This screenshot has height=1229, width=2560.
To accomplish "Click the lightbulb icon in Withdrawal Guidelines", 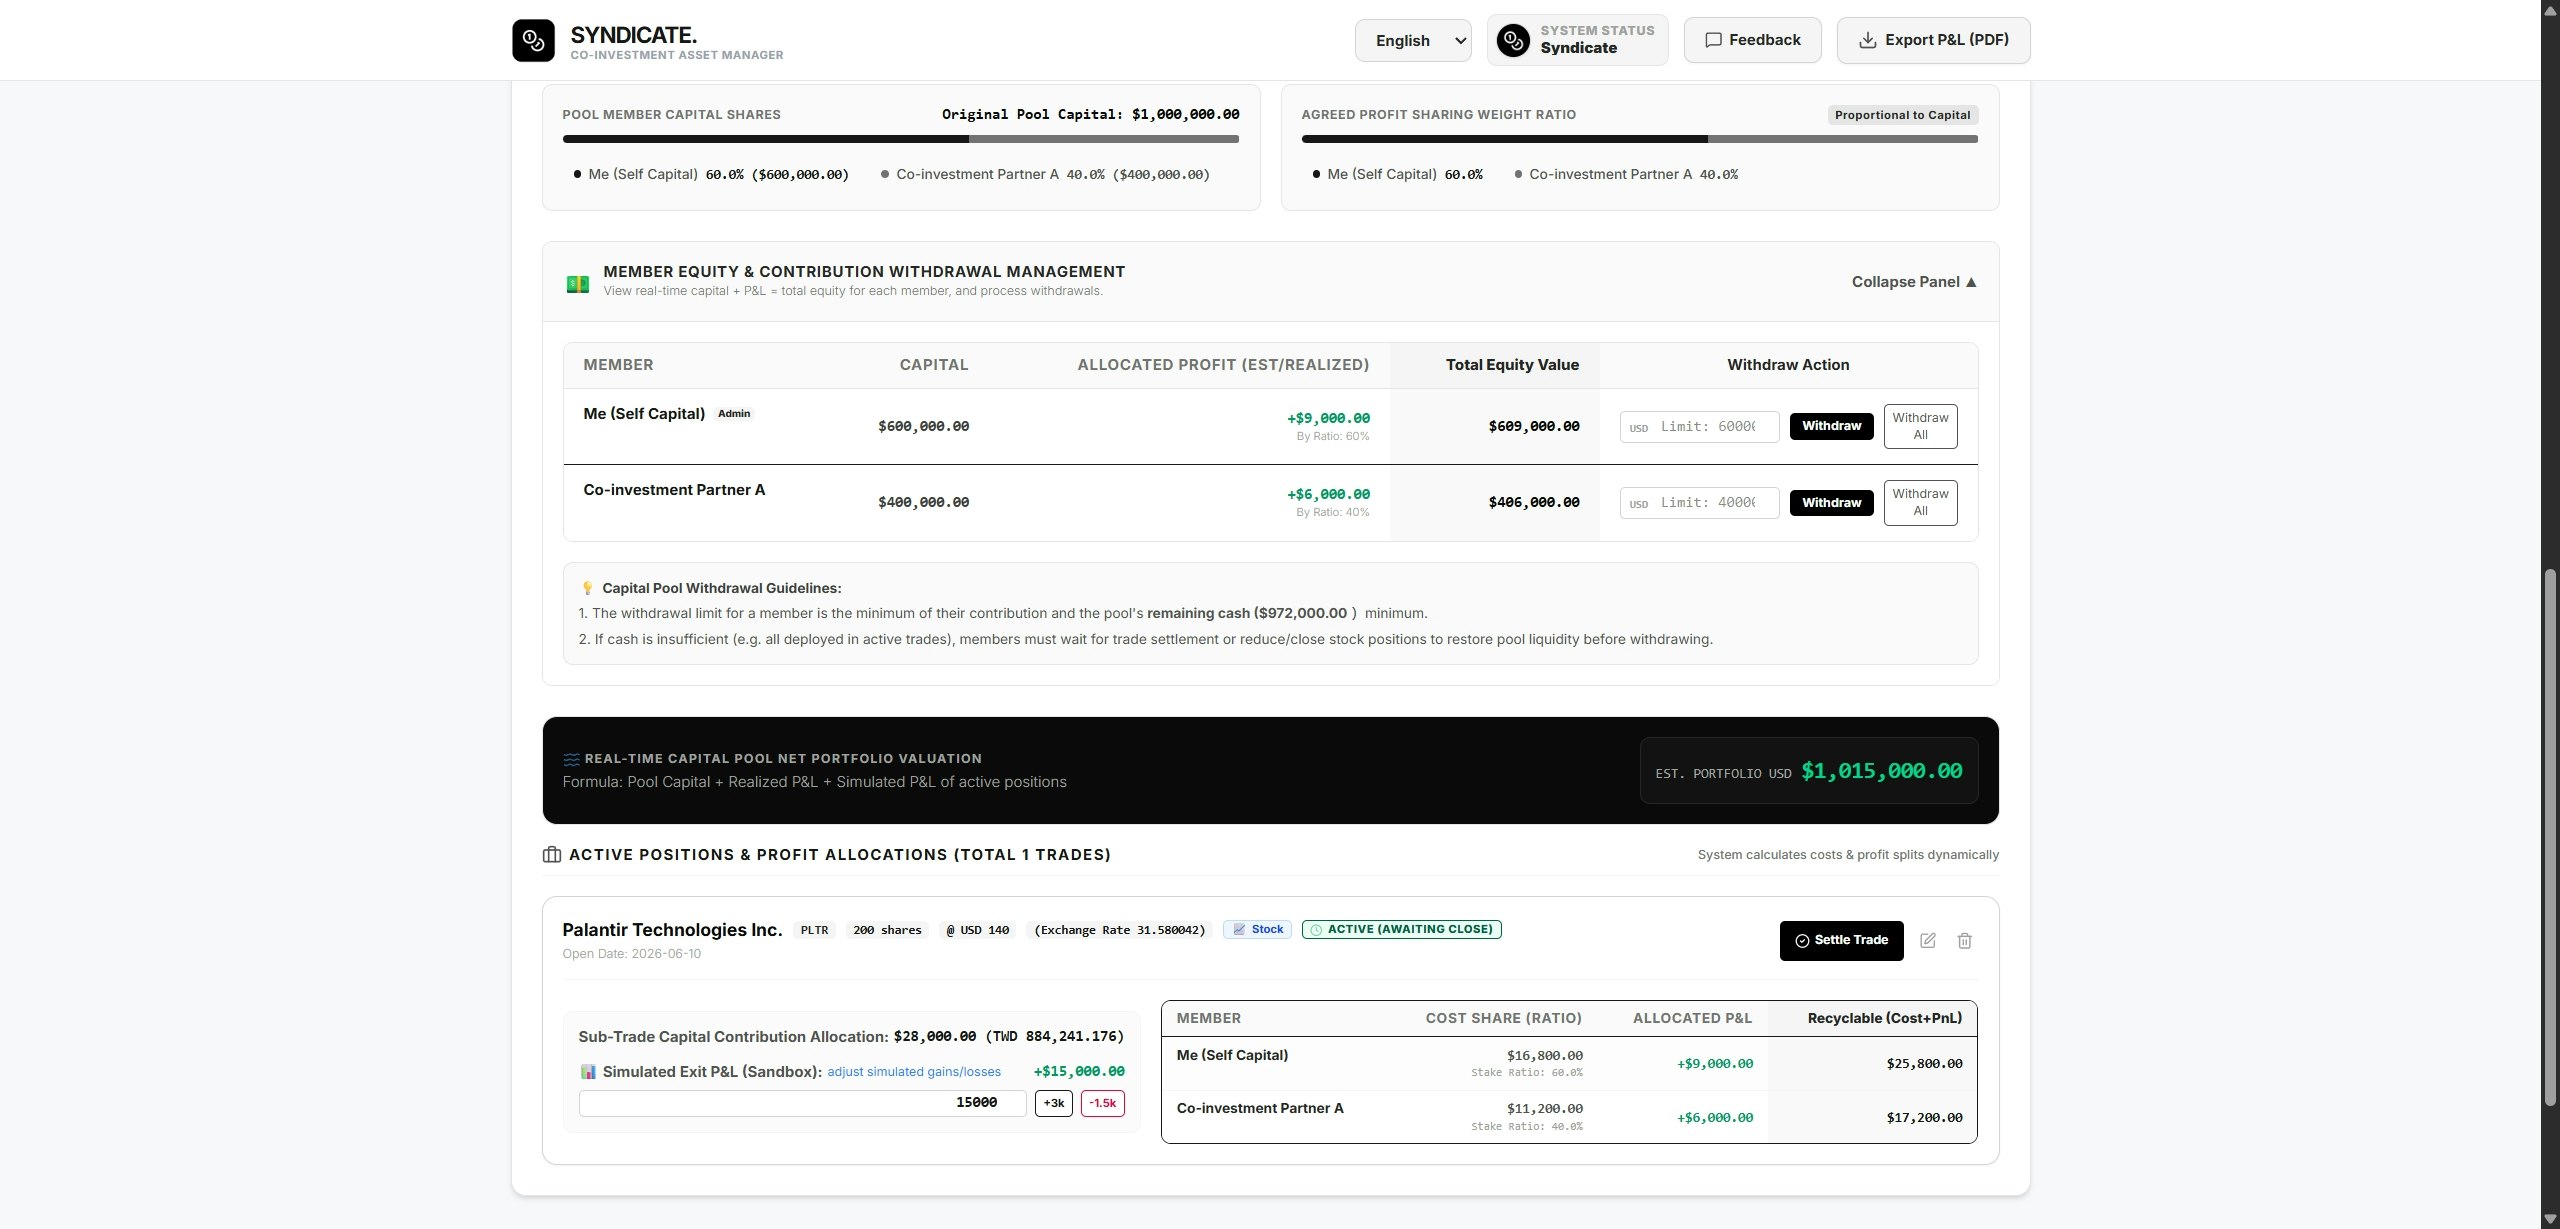I will [587, 588].
